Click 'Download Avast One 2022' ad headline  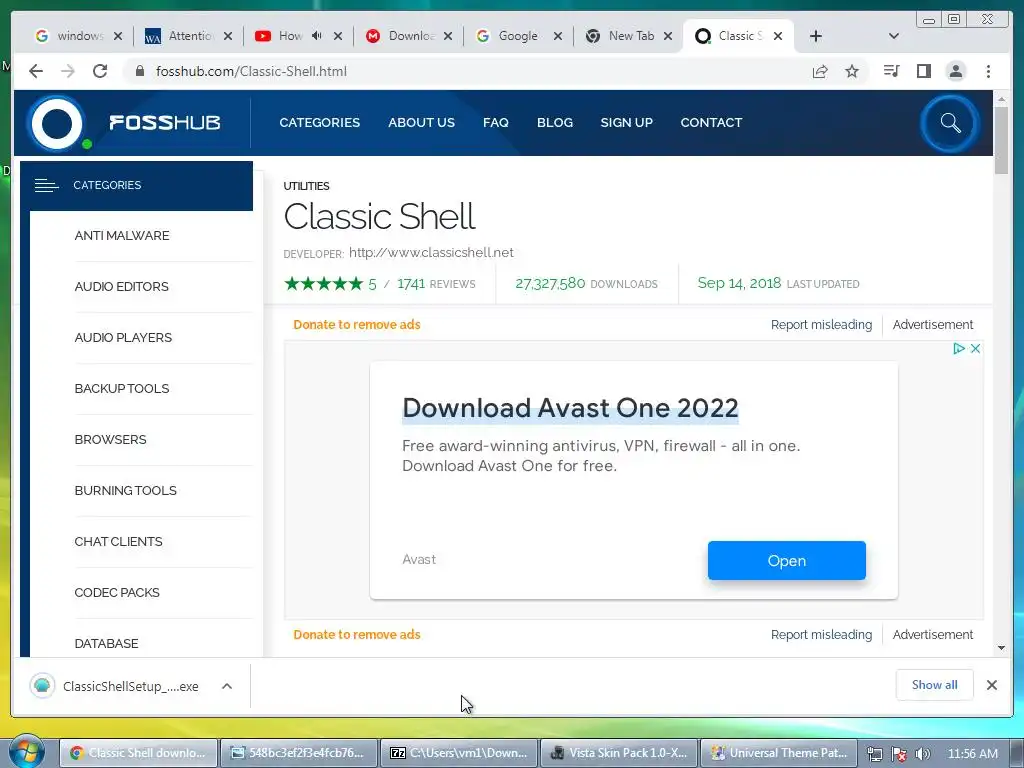point(570,408)
